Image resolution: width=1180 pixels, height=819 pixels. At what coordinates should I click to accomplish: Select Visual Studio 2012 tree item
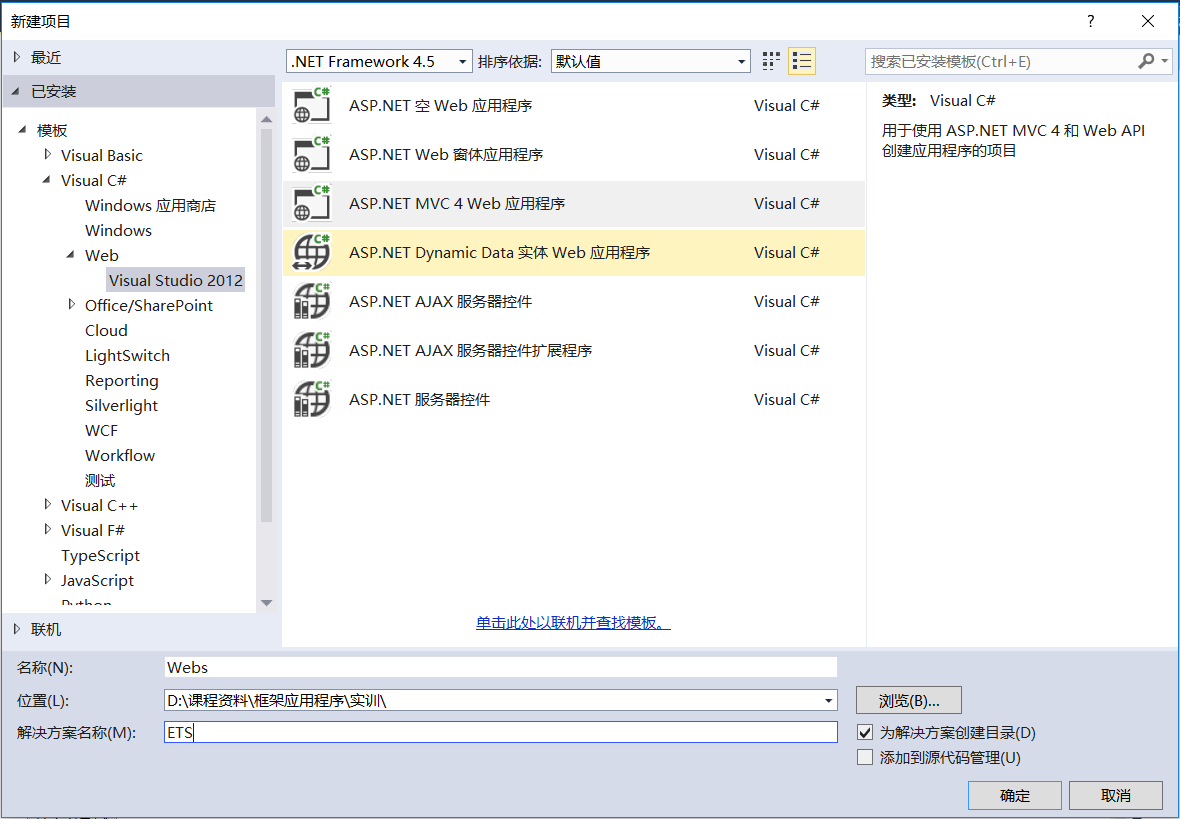click(x=175, y=280)
